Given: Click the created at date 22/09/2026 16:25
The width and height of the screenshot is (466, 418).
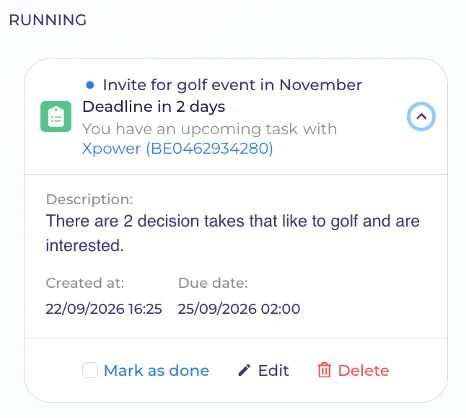Looking at the screenshot, I should coord(104,309).
